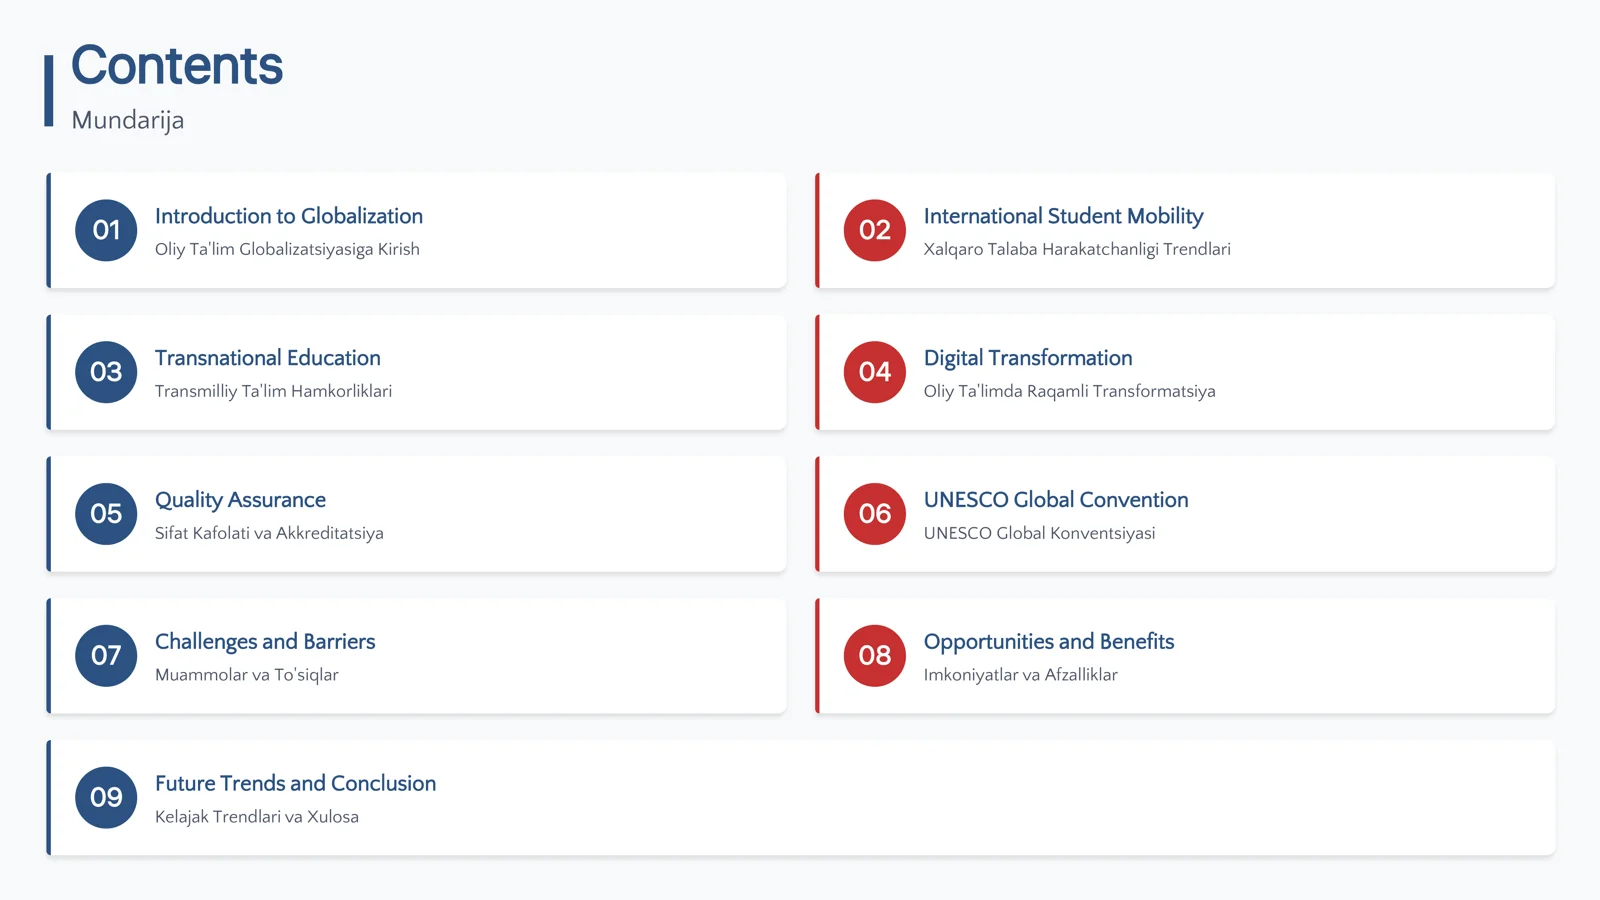This screenshot has height=900, width=1600.
Task: Select Quality Assurance title
Action: 240,500
